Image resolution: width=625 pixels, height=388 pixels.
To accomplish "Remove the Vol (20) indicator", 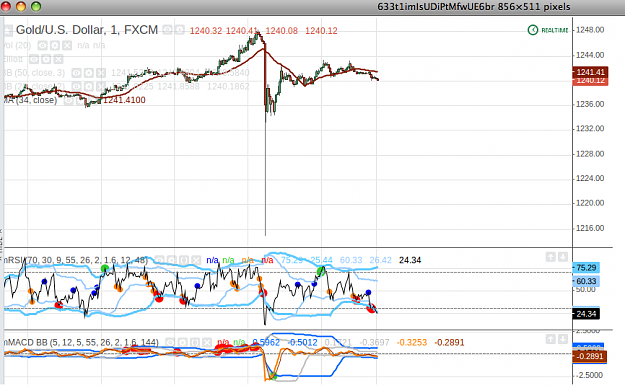I will [x=67, y=45].
